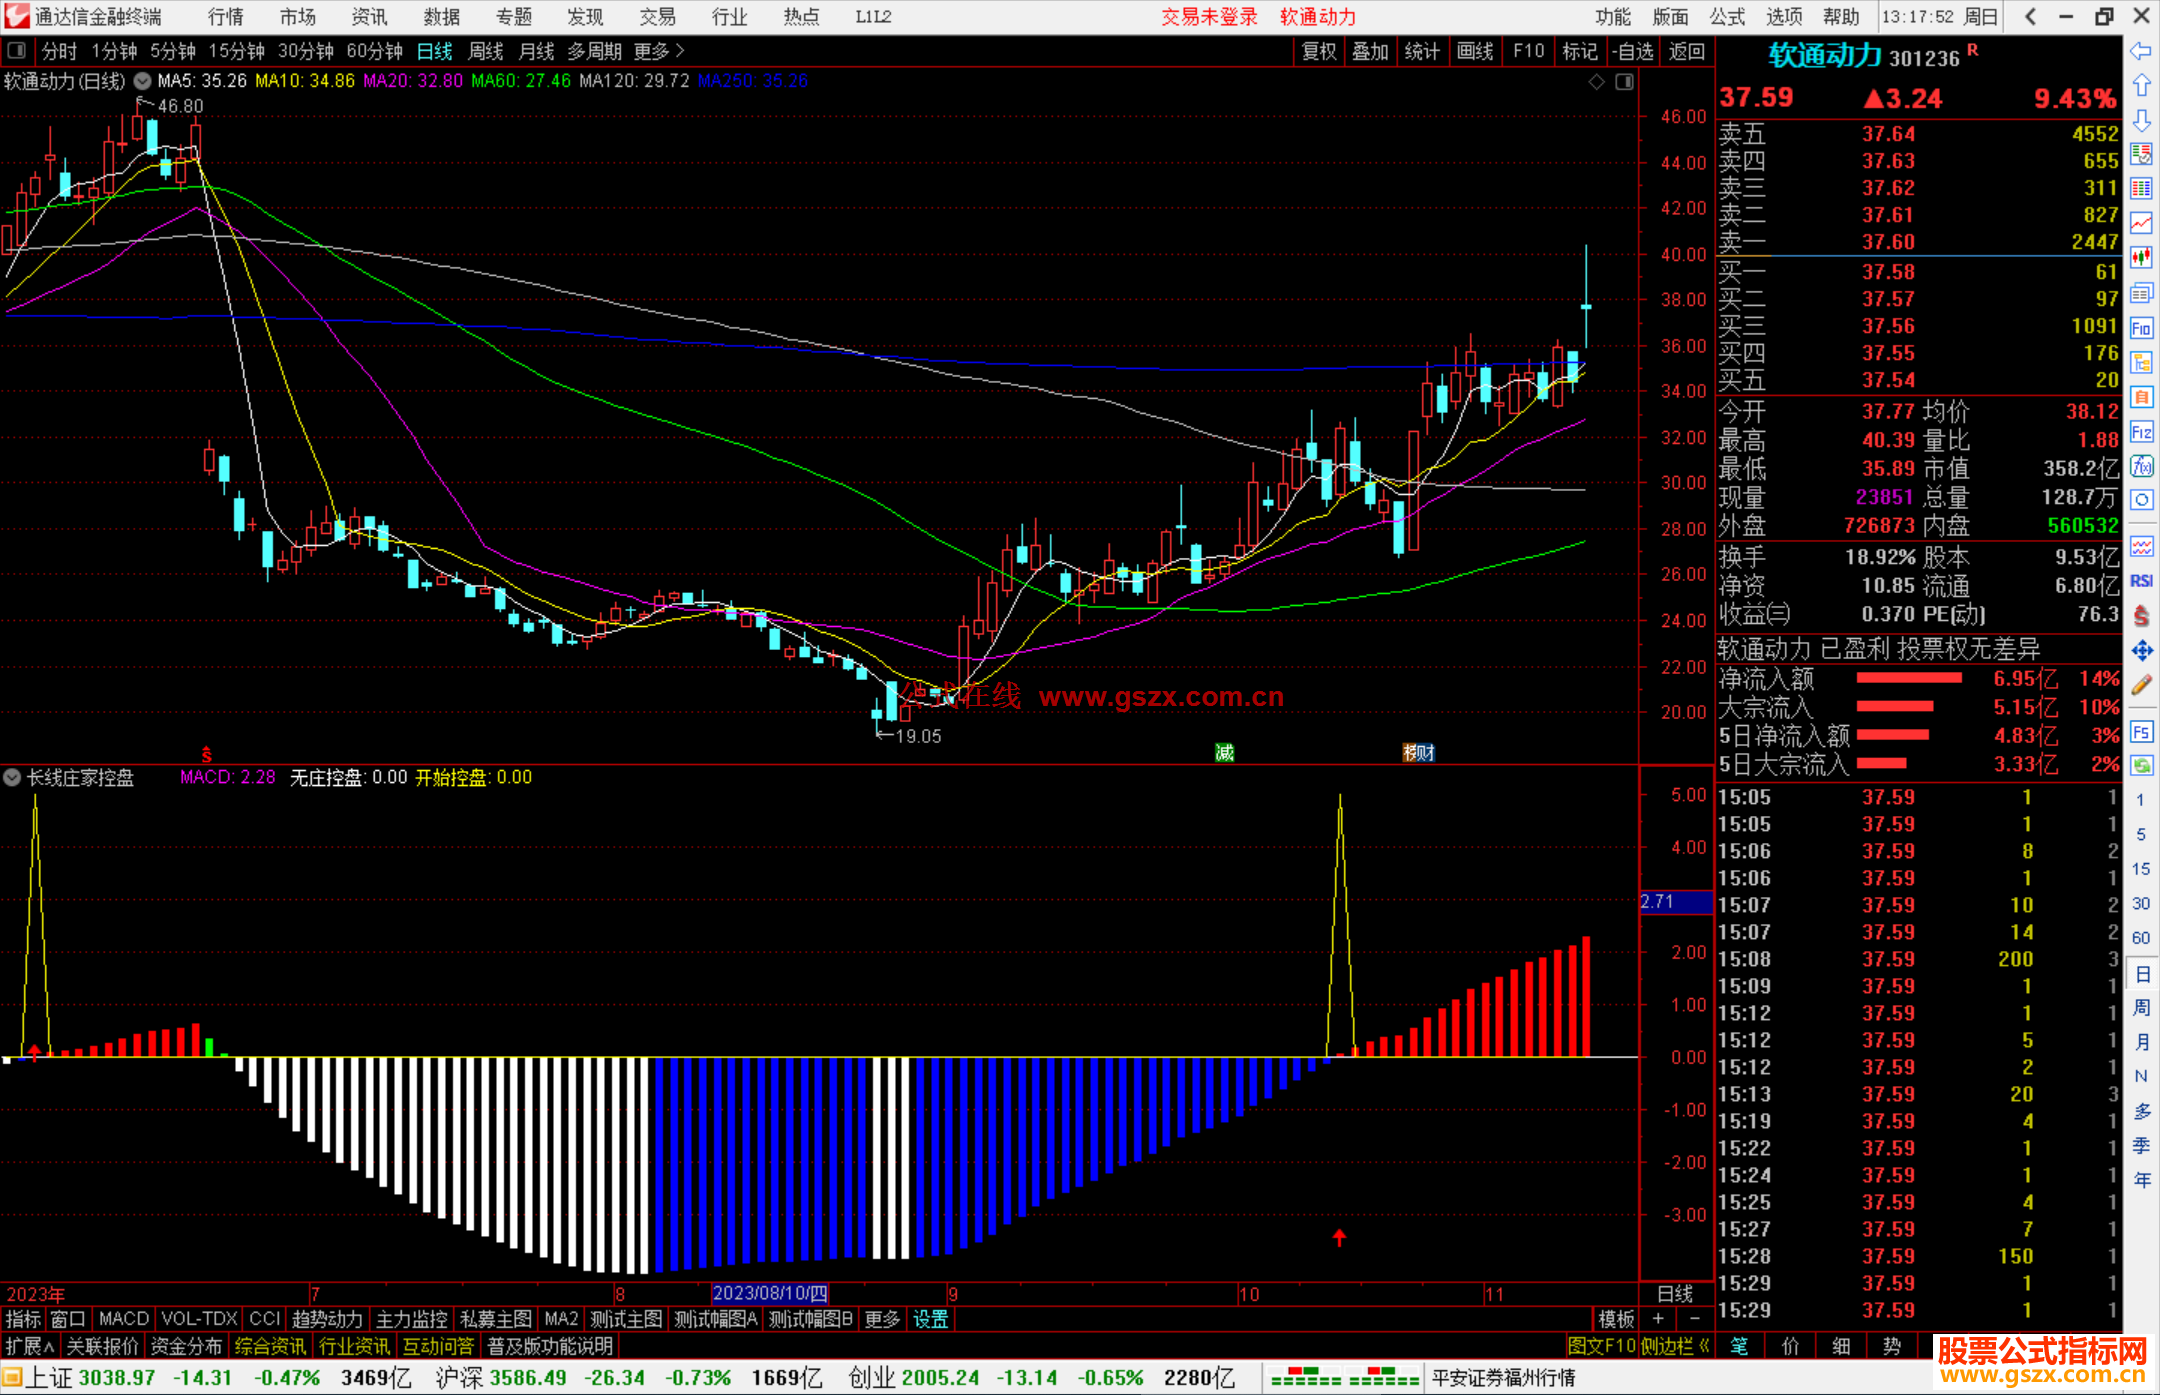2160x1395 pixels.
Task: Expand the 扩展 panel at bottom left
Action: pos(29,1346)
